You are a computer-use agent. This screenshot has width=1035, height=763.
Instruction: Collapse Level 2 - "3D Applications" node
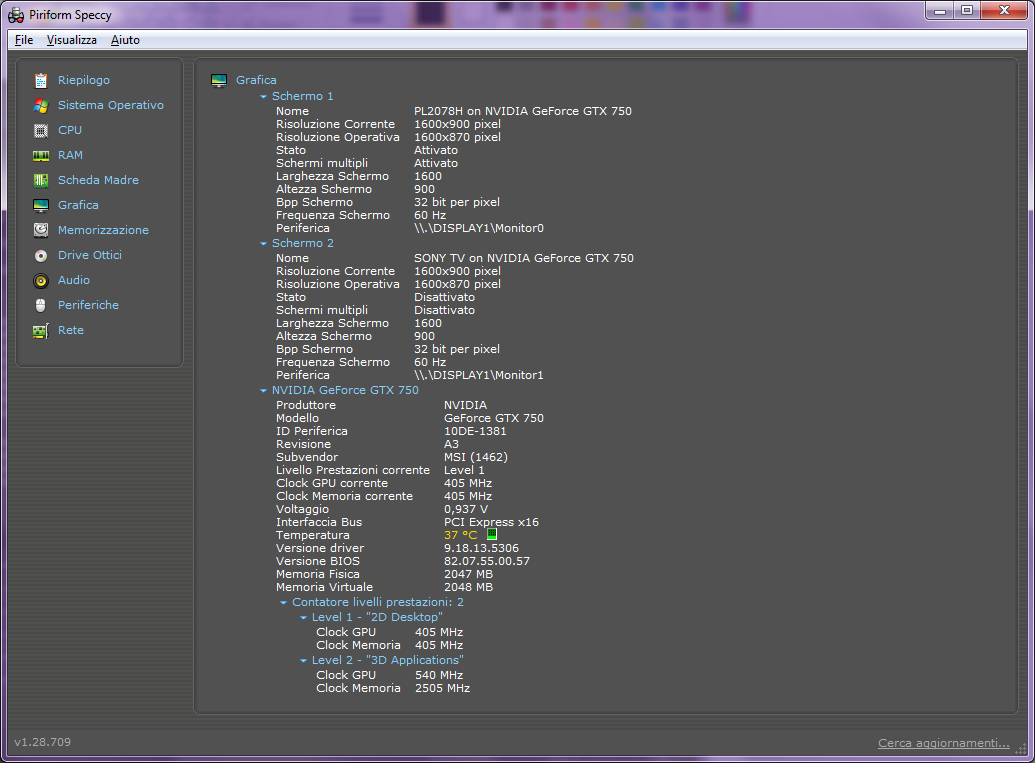[304, 661]
